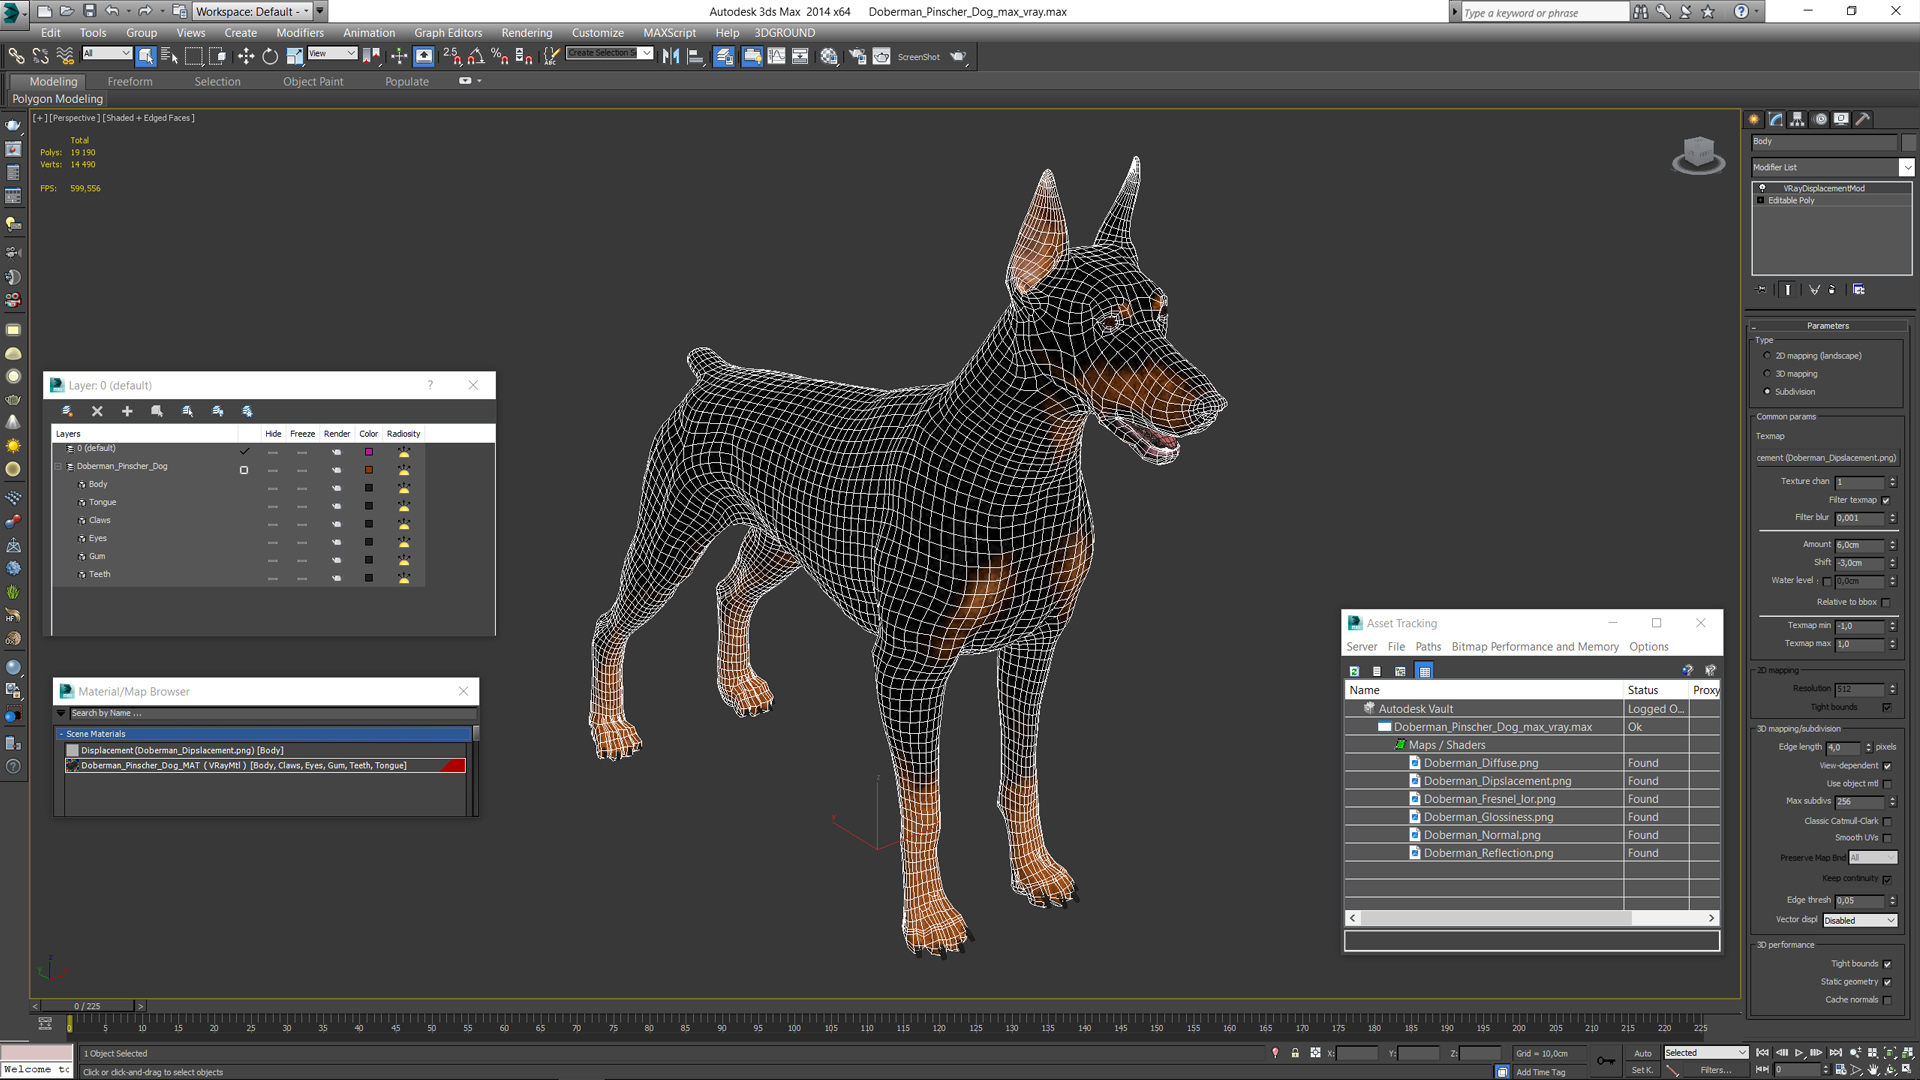Switch to the Hierarchy command panel

[1798, 119]
